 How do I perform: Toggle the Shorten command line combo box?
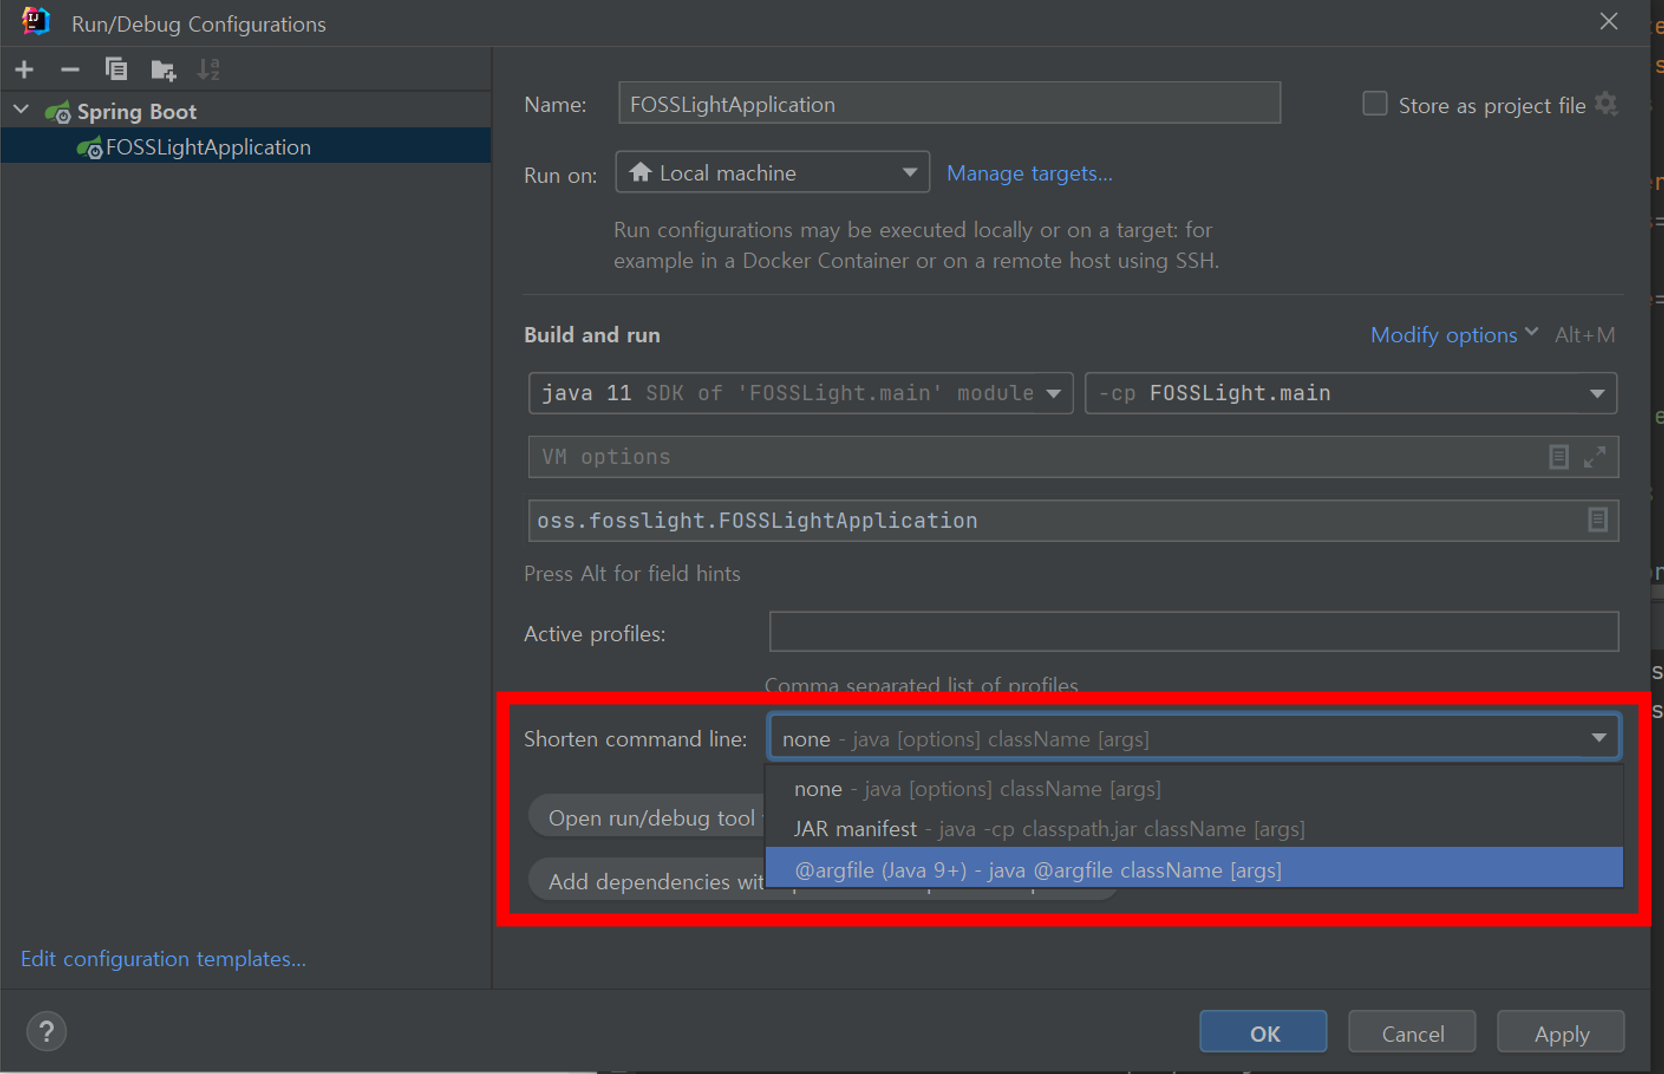(x=1194, y=738)
